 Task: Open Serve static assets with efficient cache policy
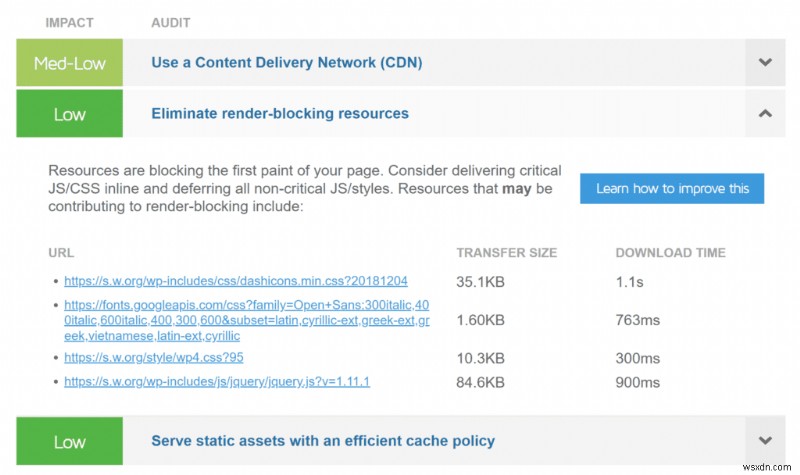point(323,441)
